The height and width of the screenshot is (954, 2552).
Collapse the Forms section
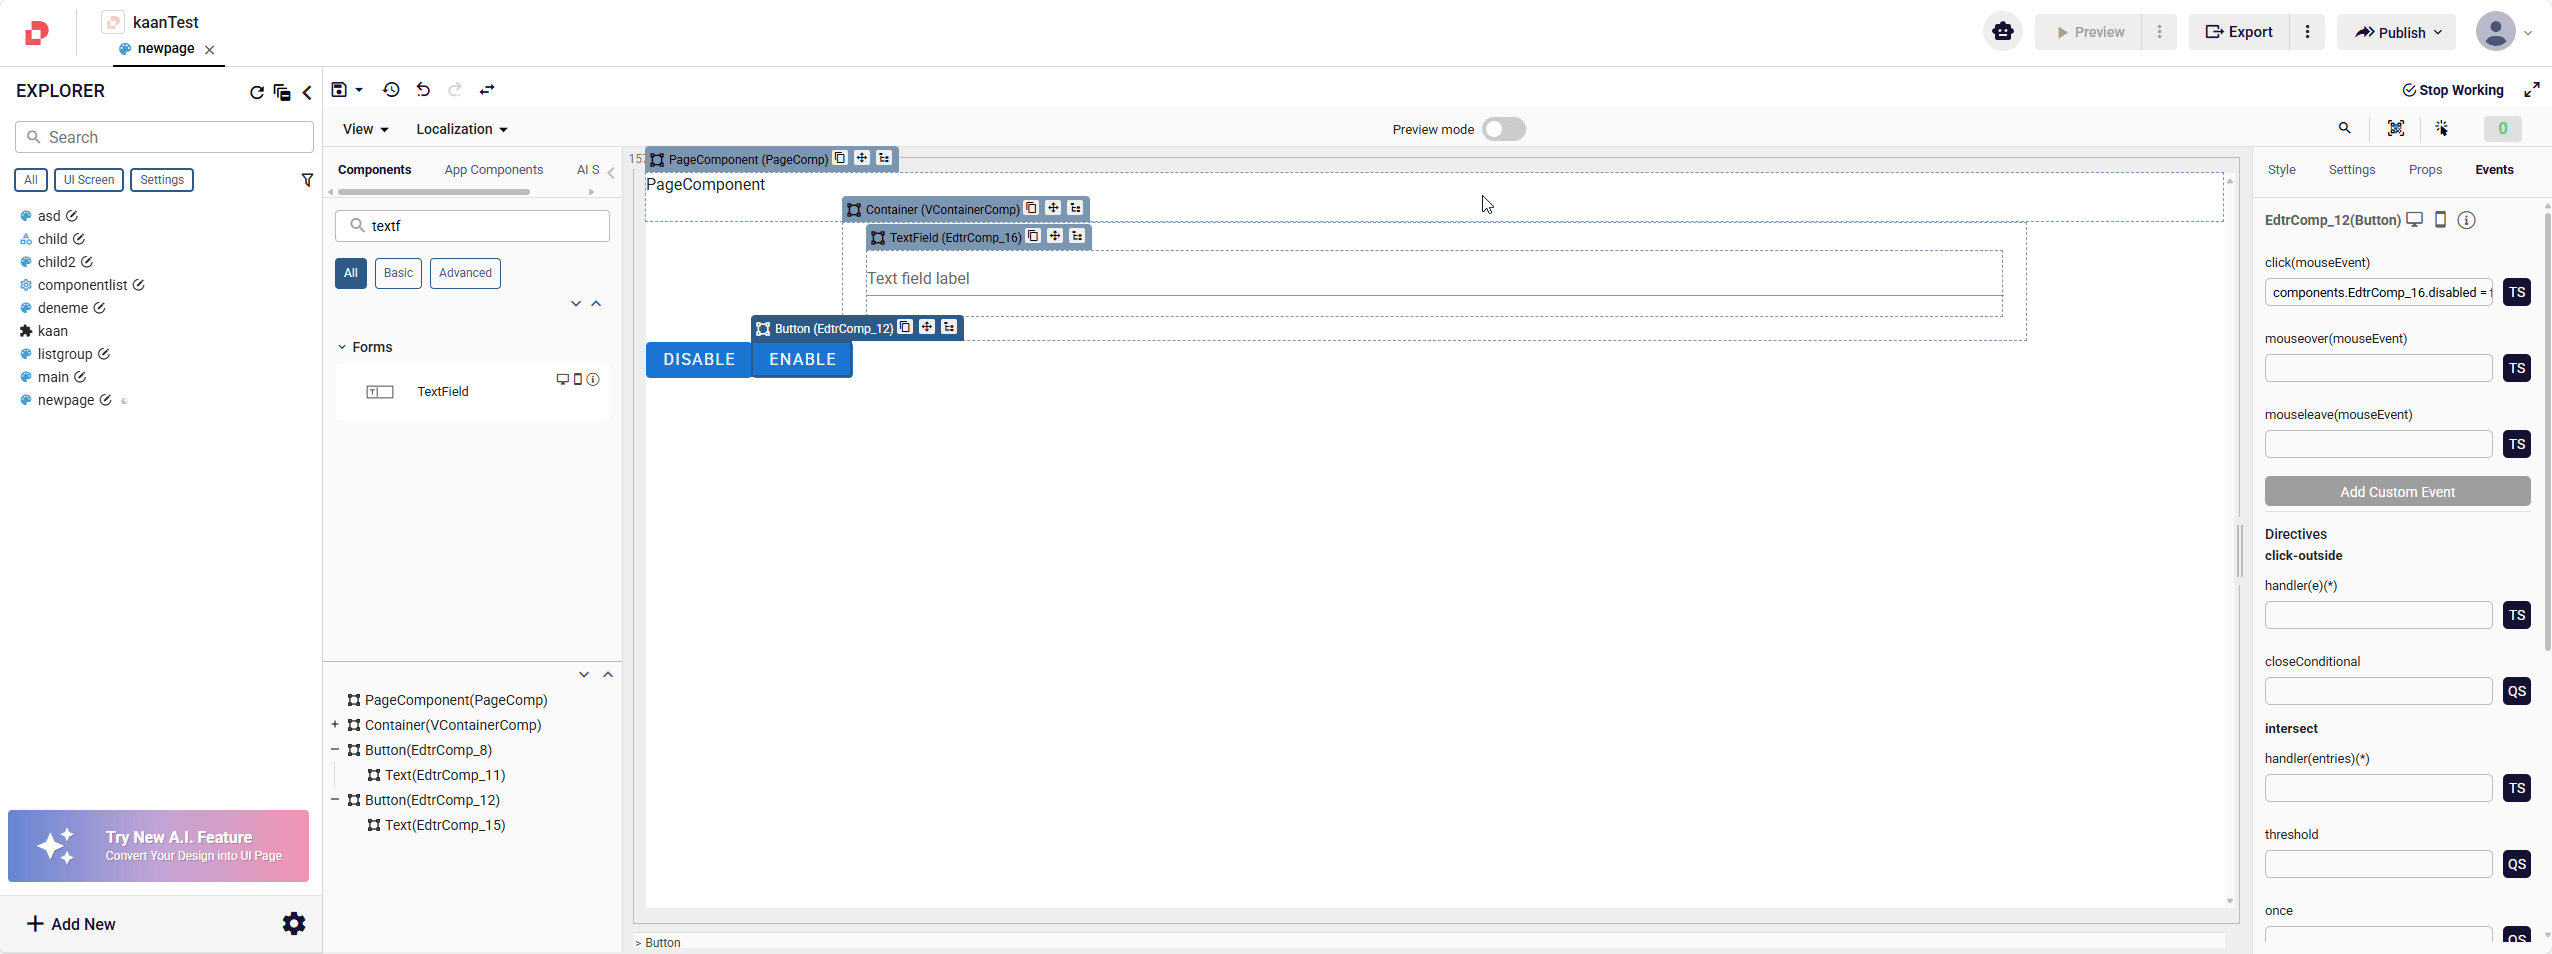pos(342,347)
